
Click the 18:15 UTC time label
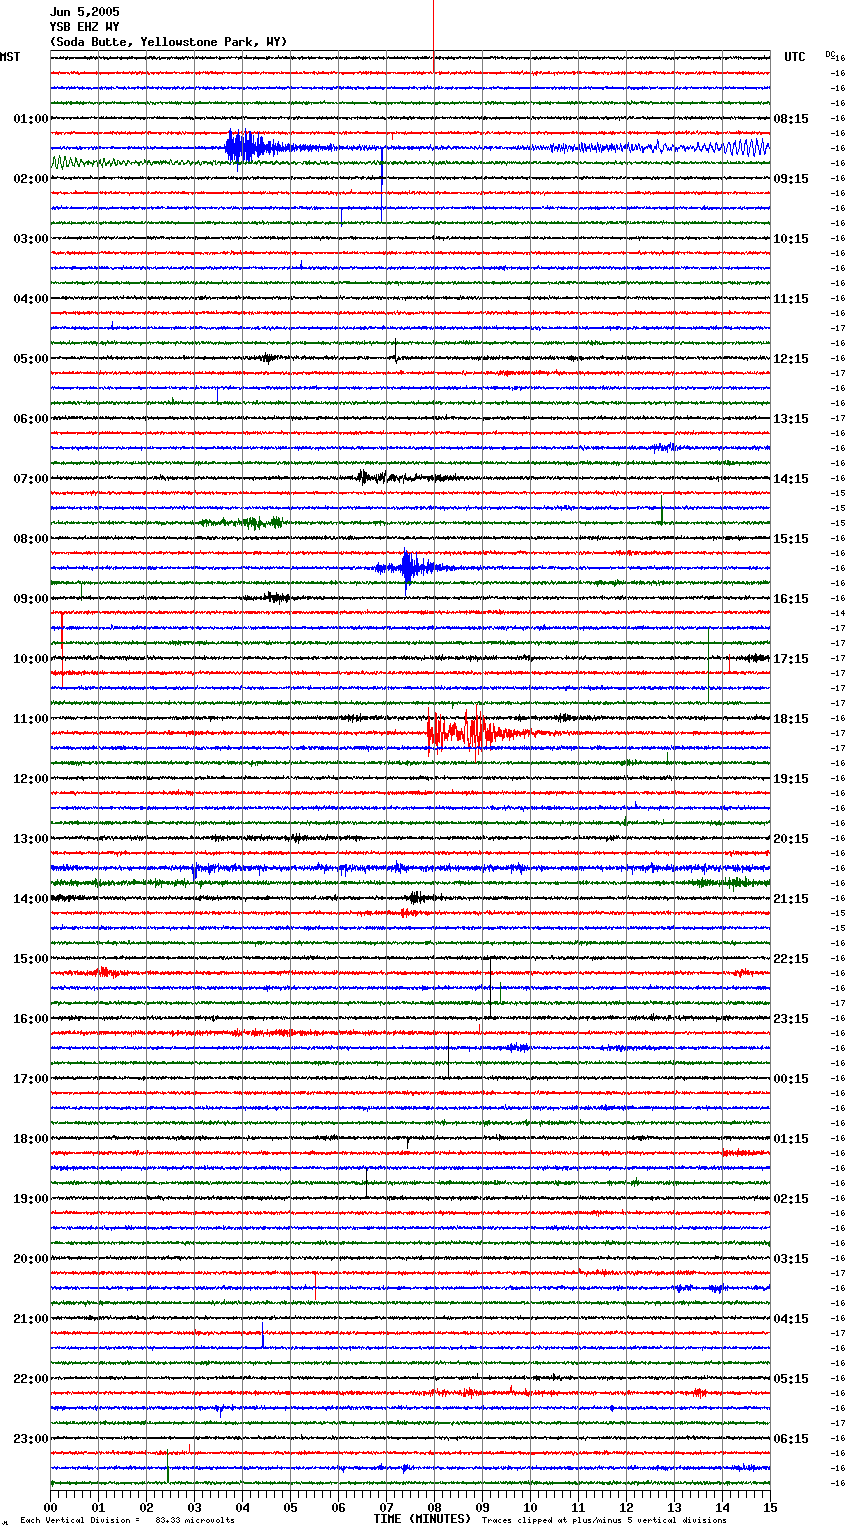pos(791,719)
